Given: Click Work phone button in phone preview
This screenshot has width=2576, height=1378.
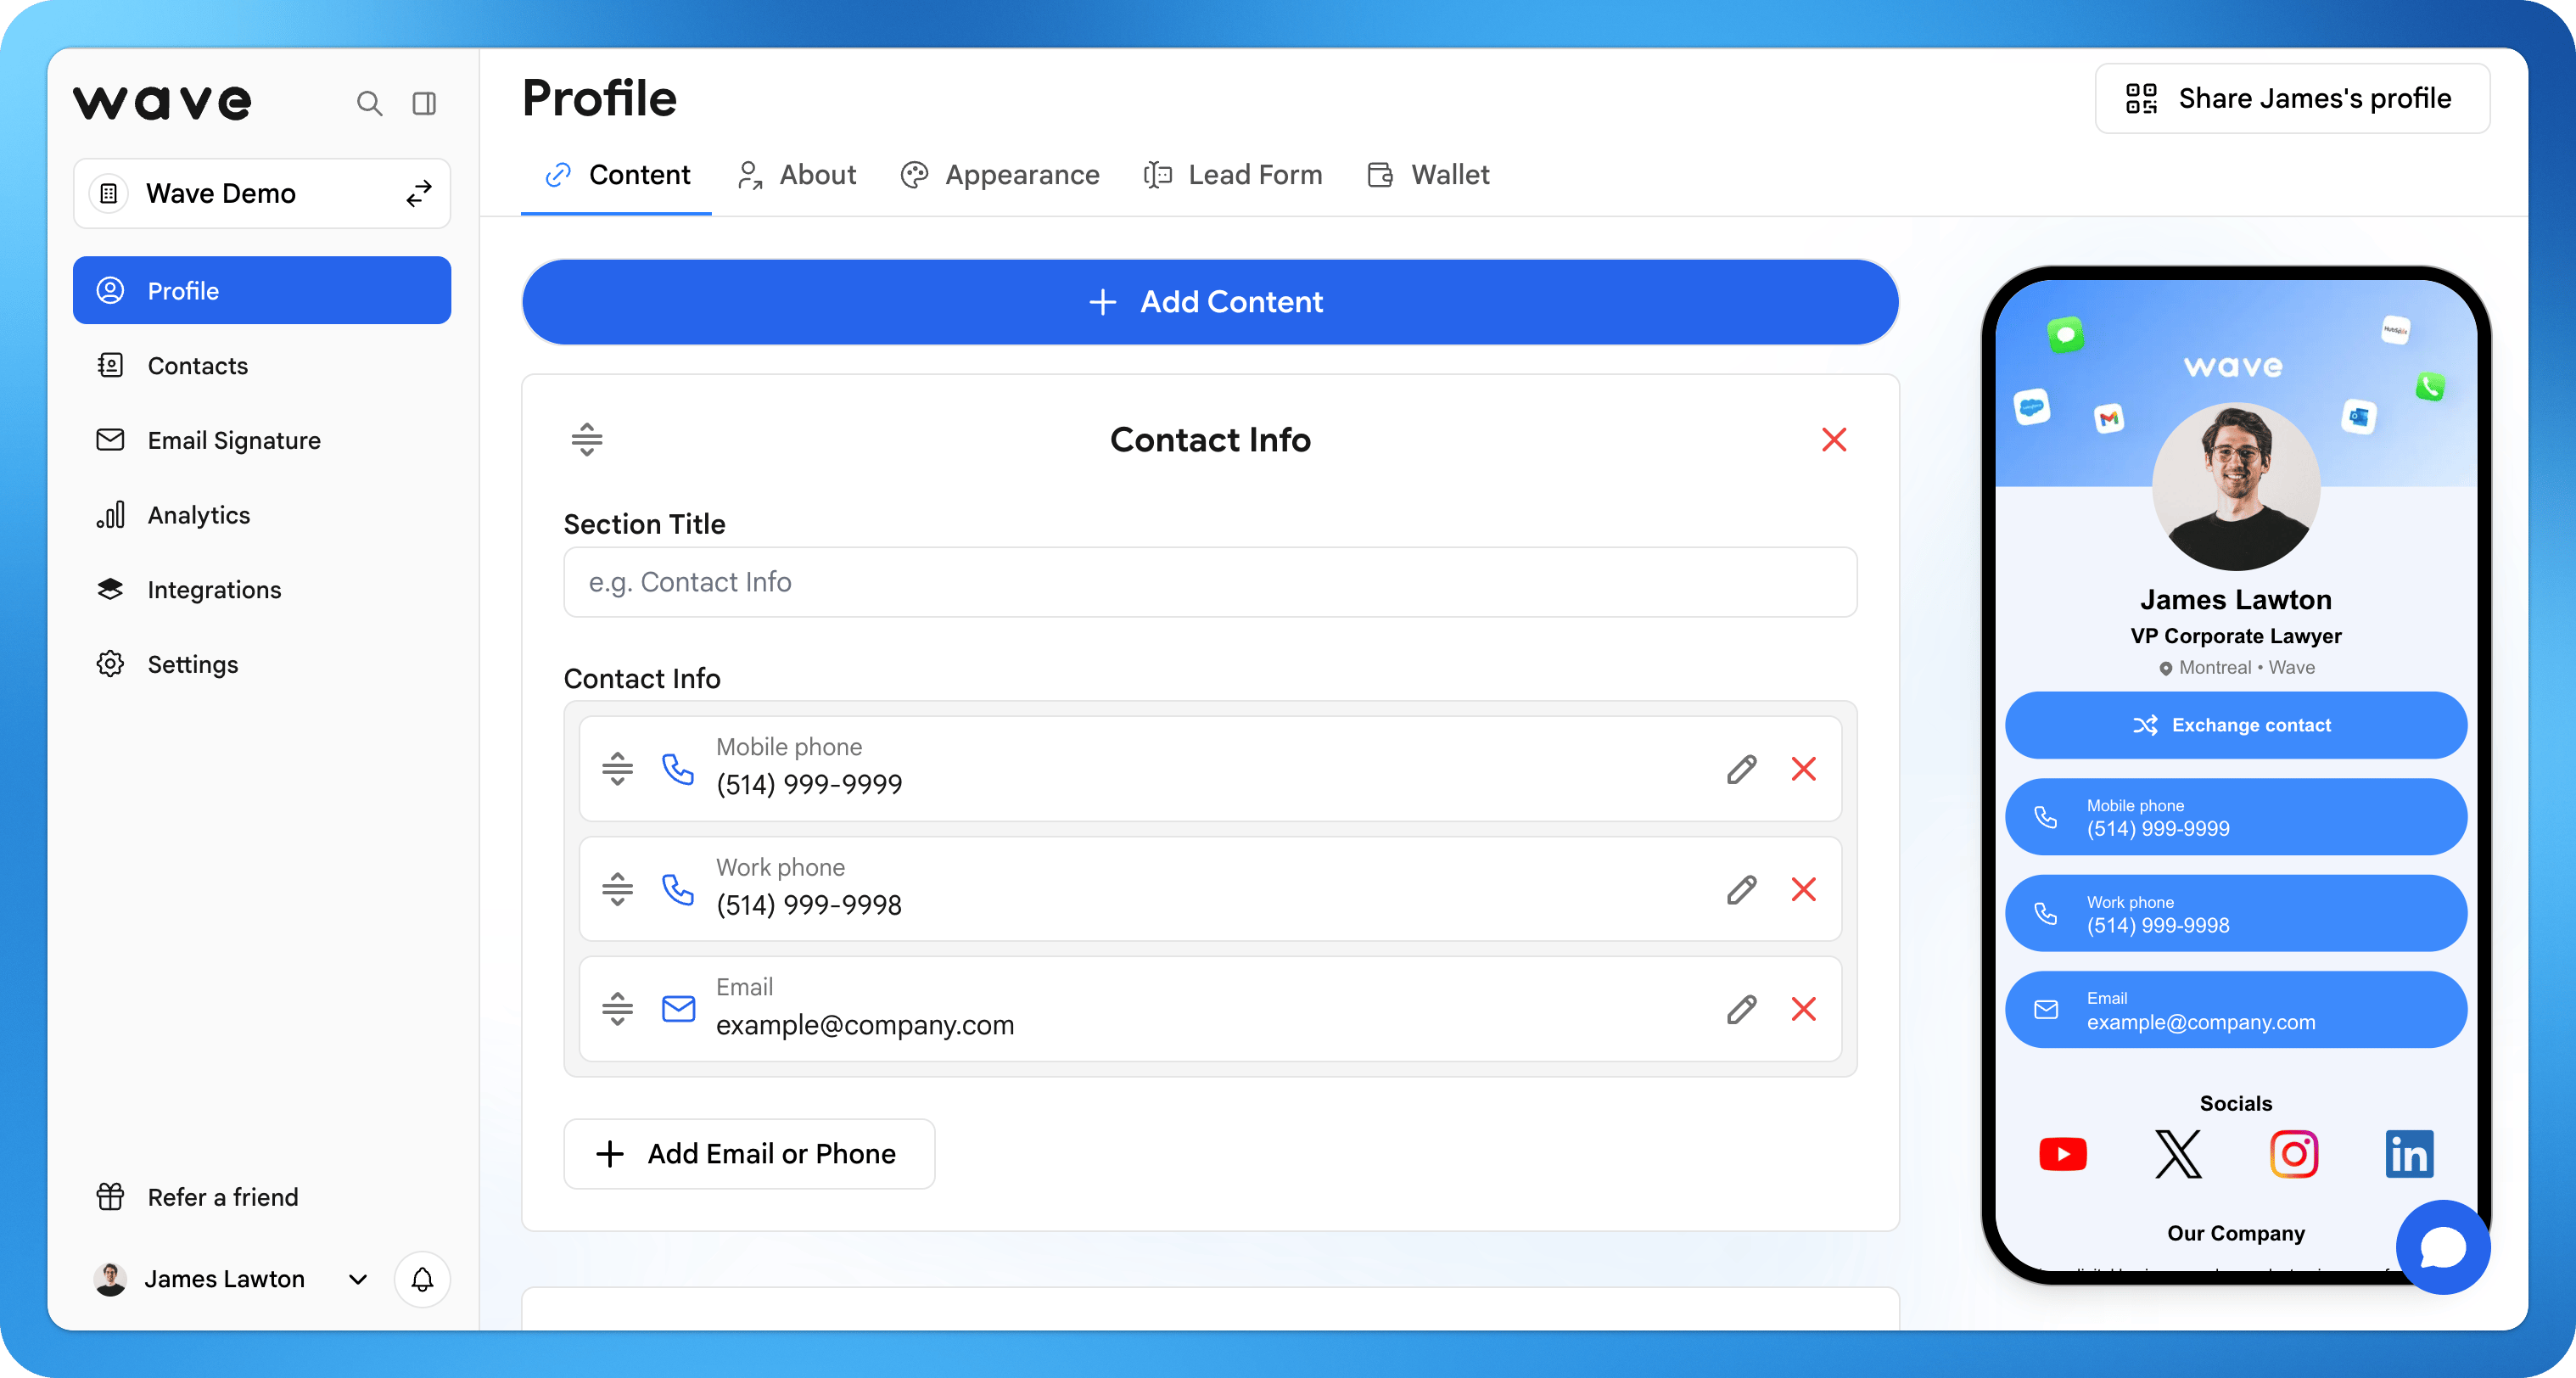Looking at the screenshot, I should point(2236,913).
